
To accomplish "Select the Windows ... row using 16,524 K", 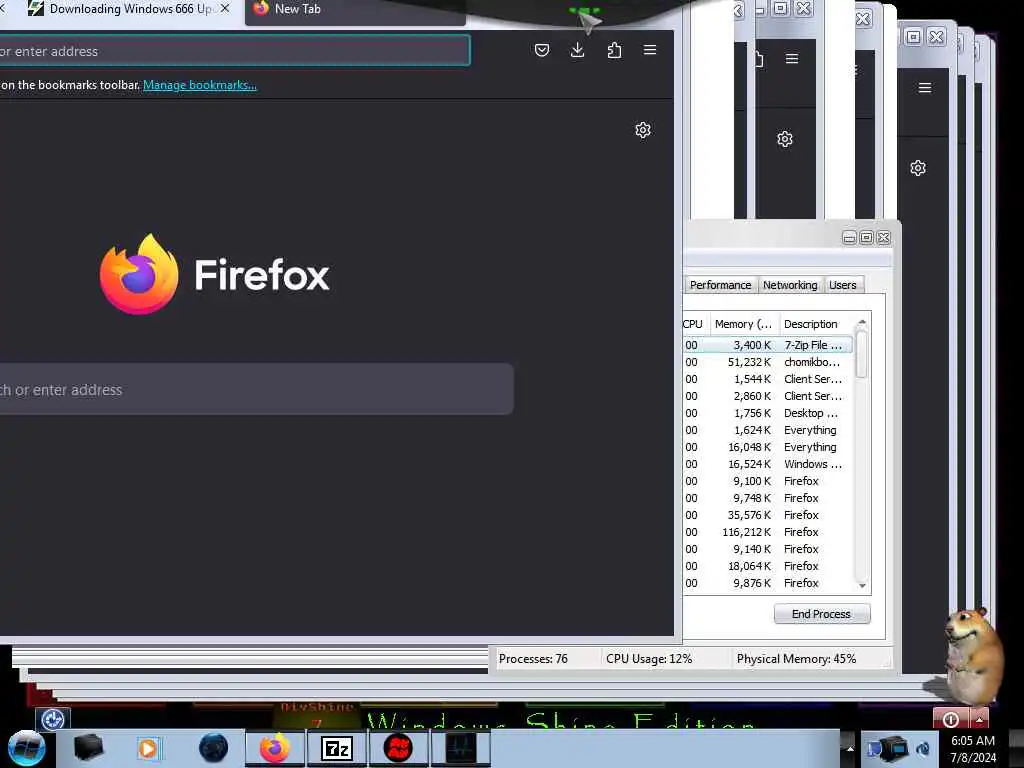I will pyautogui.click(x=767, y=464).
